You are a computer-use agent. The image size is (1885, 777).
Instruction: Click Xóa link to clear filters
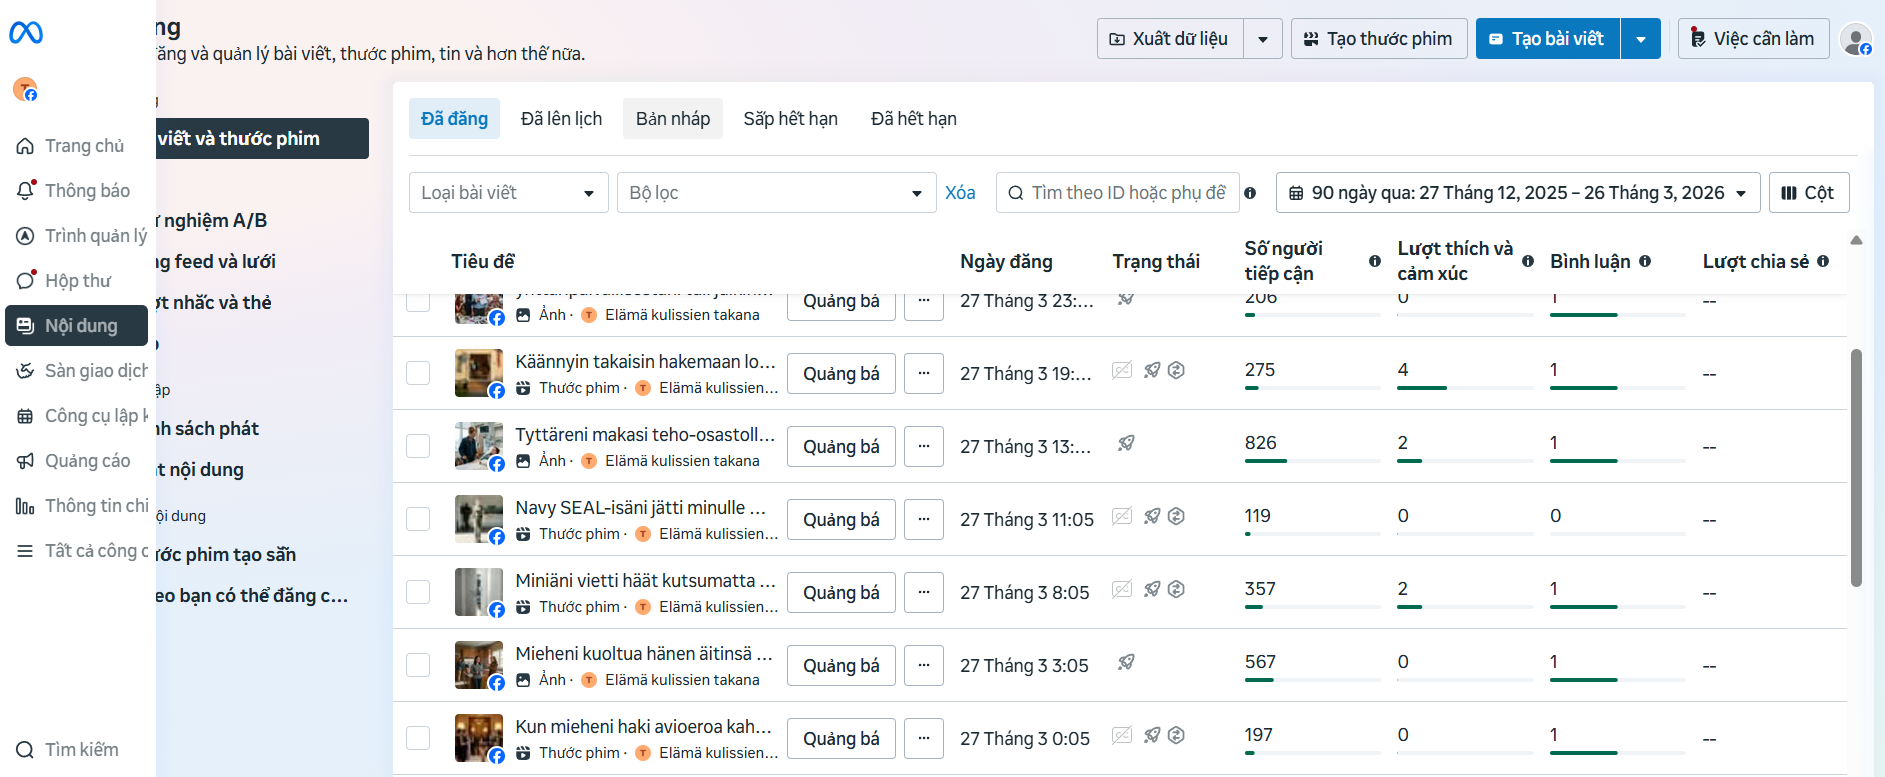click(x=960, y=193)
